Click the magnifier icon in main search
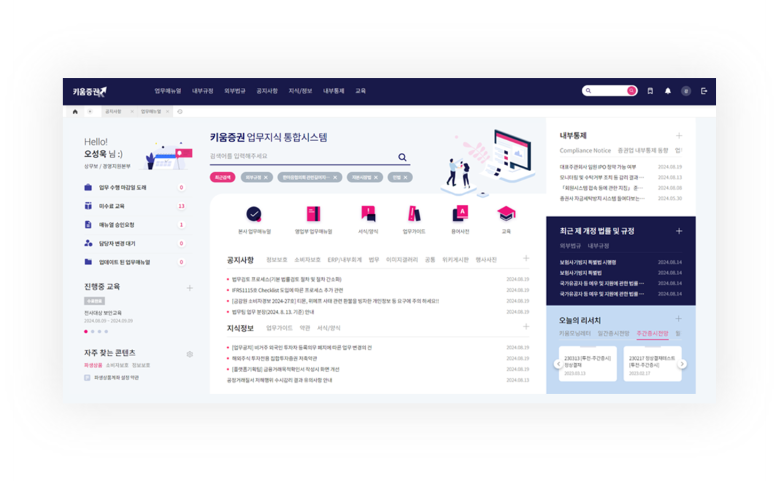779x481 pixels. tap(402, 157)
